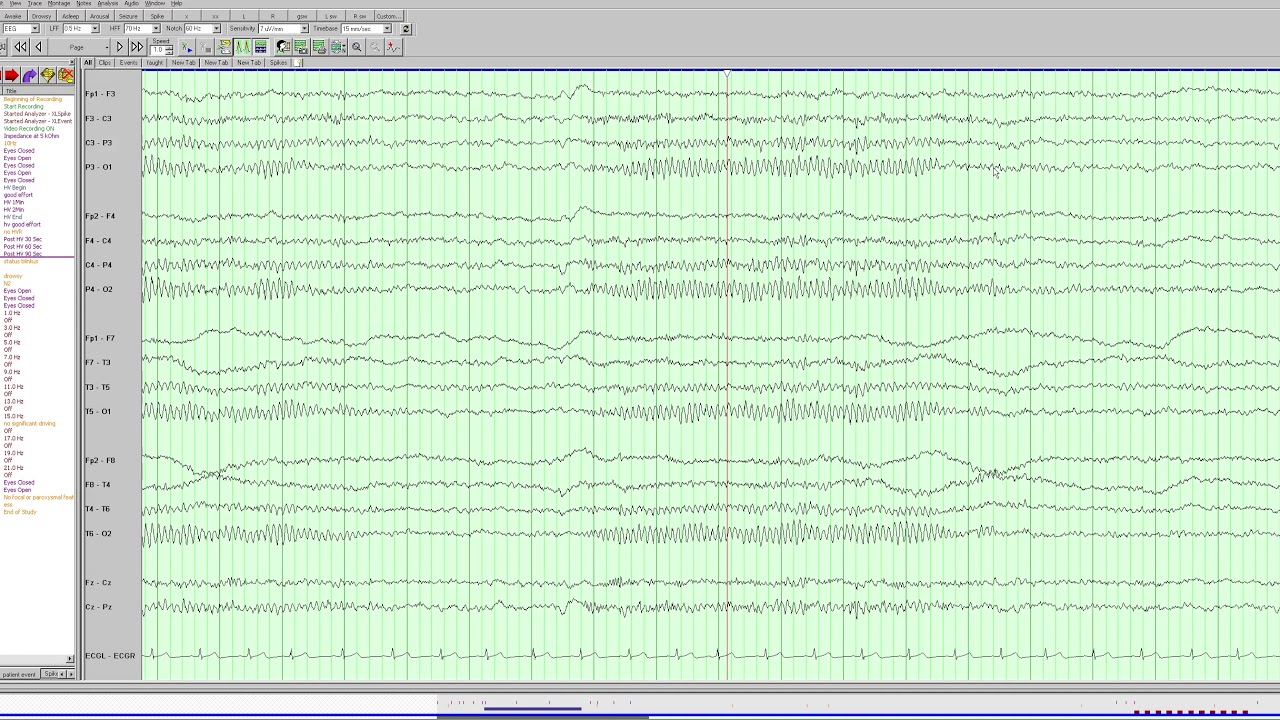1280x720 pixels.
Task: Switch to the All tab
Action: tap(88, 63)
